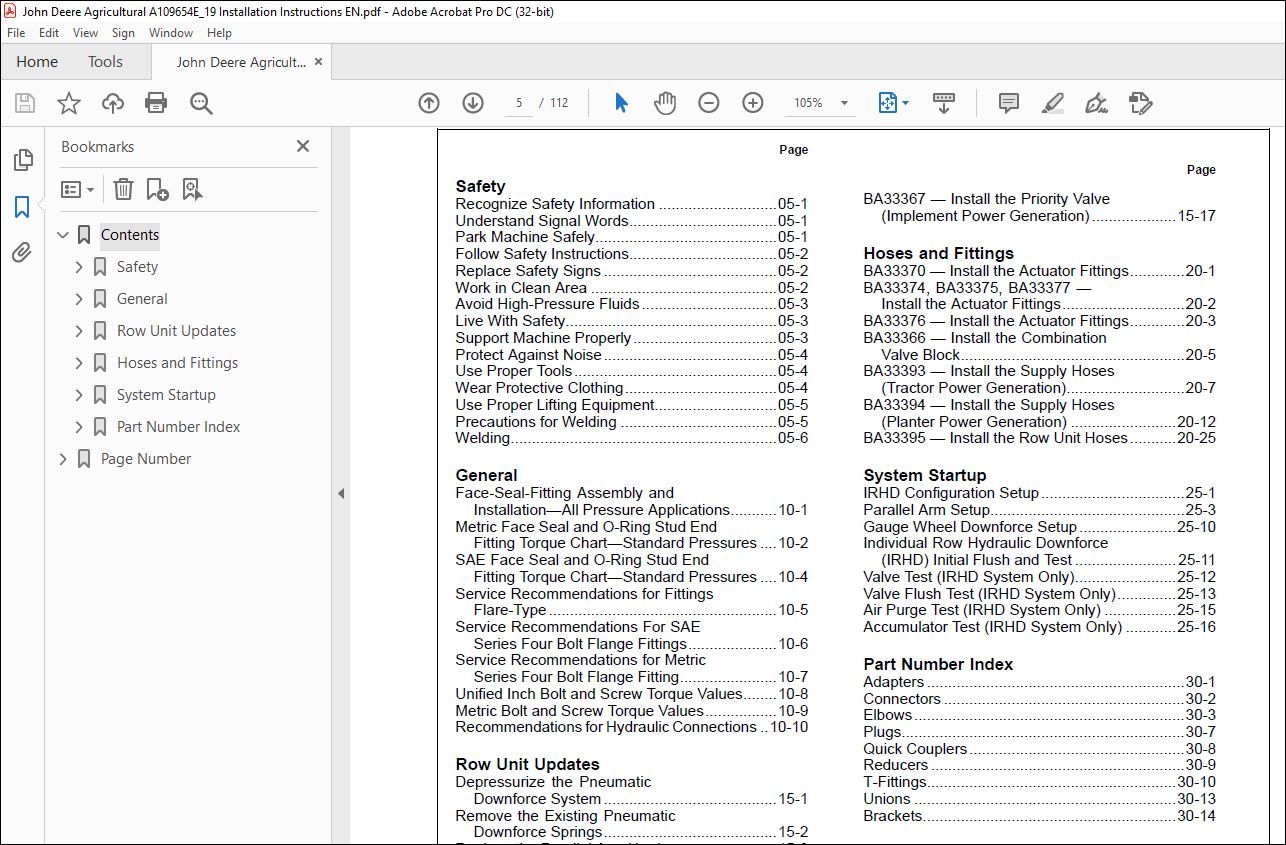
Task: Zoom out with the minus button
Action: [709, 103]
